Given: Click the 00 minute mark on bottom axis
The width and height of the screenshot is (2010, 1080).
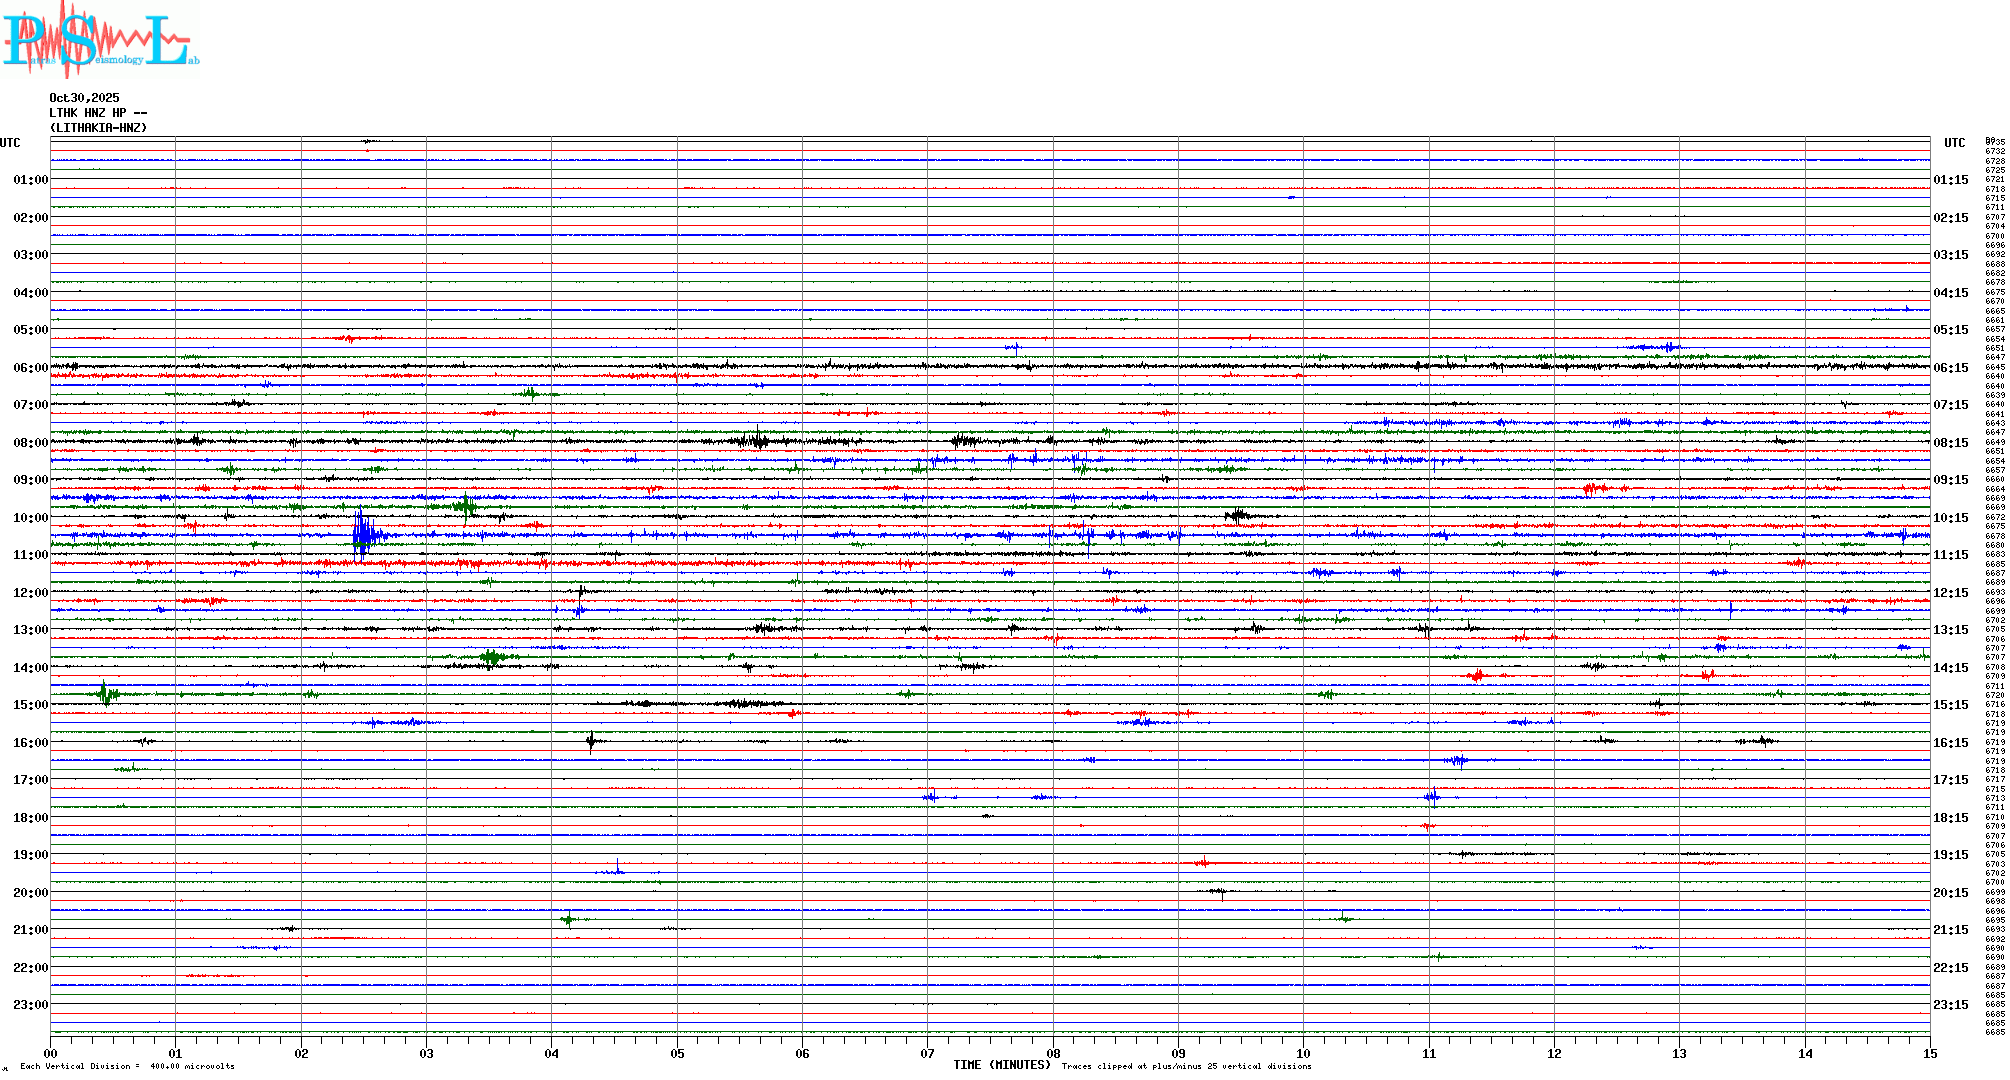Looking at the screenshot, I should (x=51, y=1053).
